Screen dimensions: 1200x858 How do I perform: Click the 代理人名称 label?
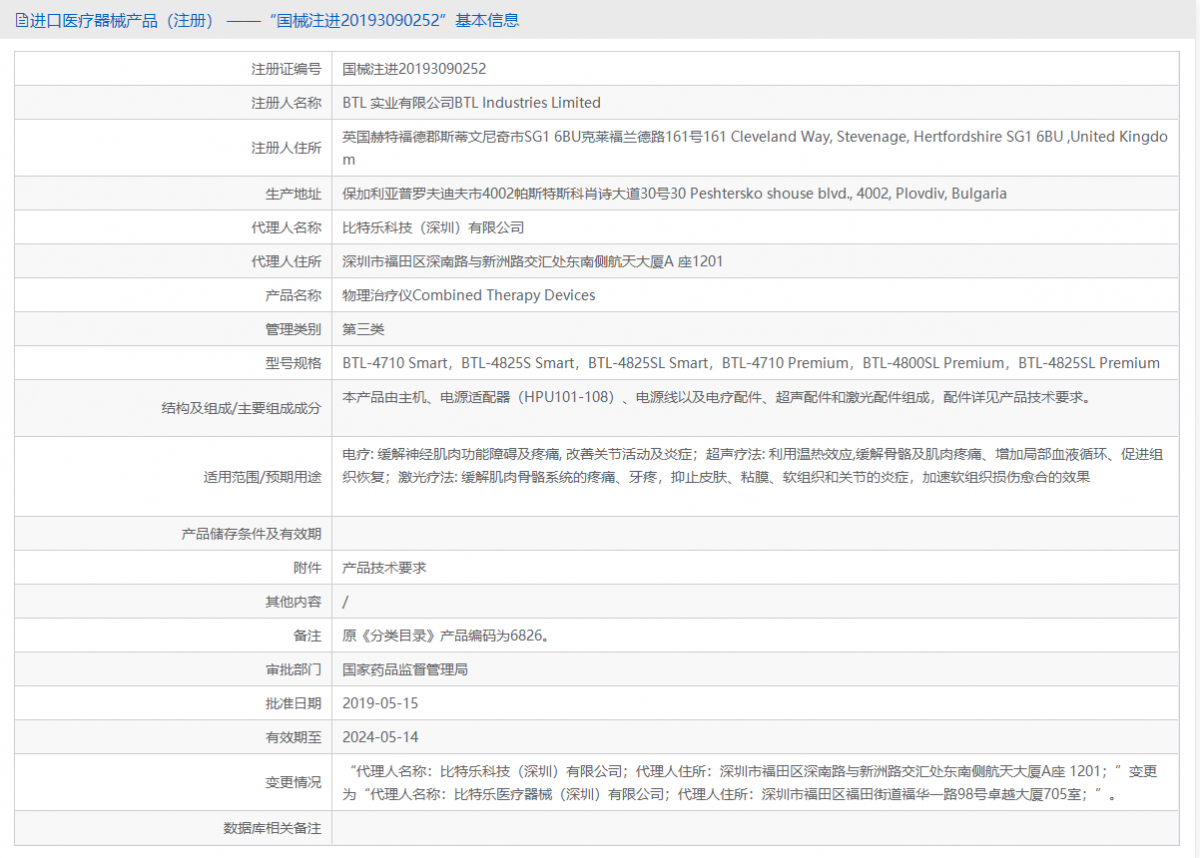point(286,227)
